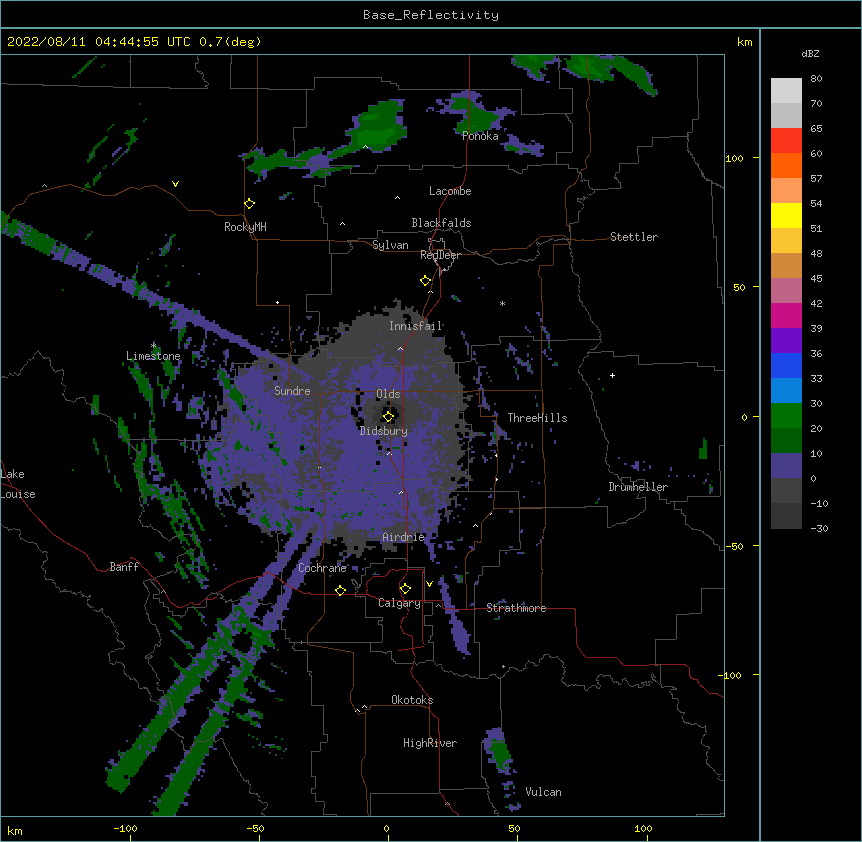This screenshot has width=862, height=842.
Task: Click the Okotoks town label
Action: [x=412, y=700]
